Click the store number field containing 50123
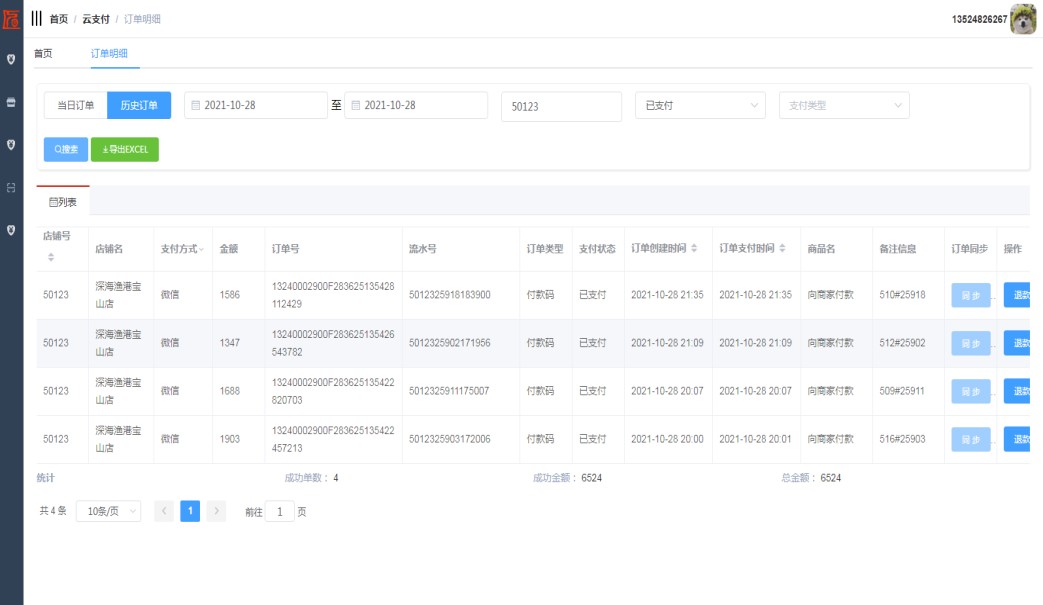The image size is (1043, 605). click(x=561, y=106)
